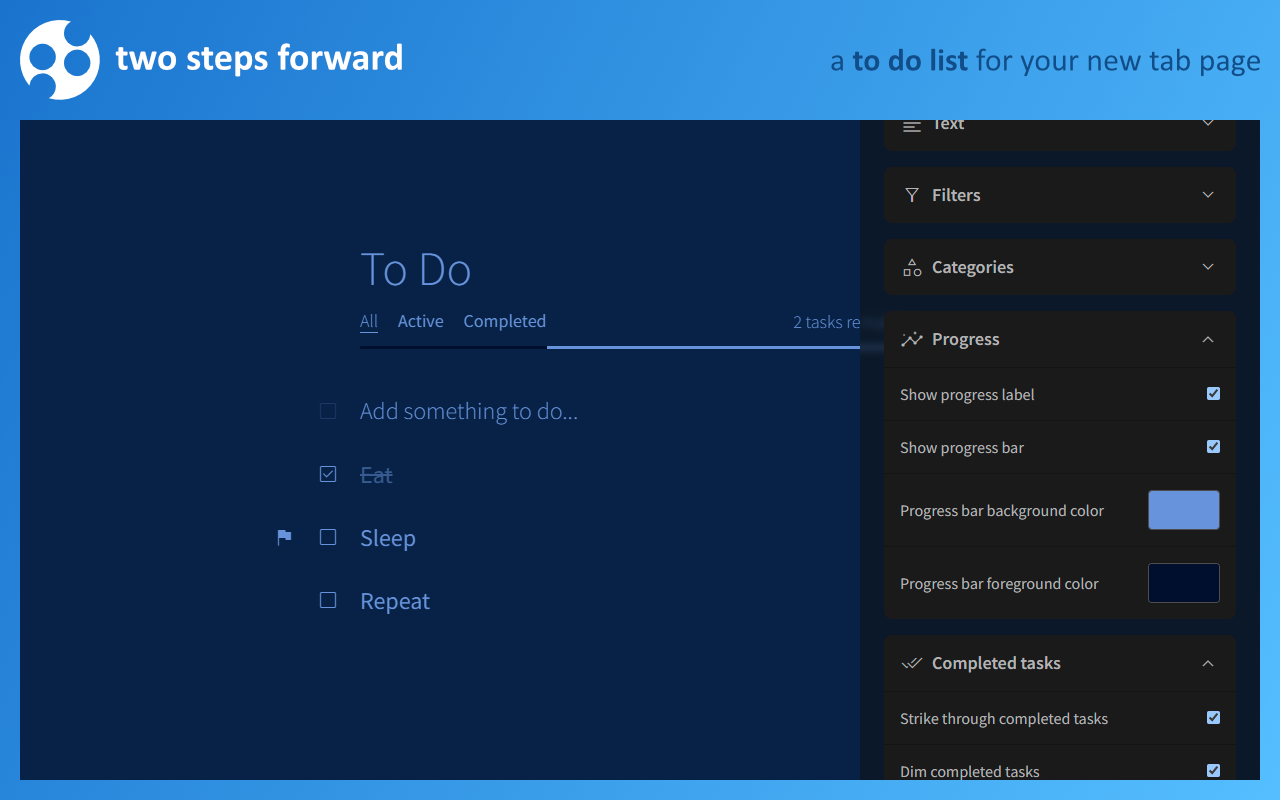Switch to the Active tab
Screen dimensions: 1280x800
point(420,321)
